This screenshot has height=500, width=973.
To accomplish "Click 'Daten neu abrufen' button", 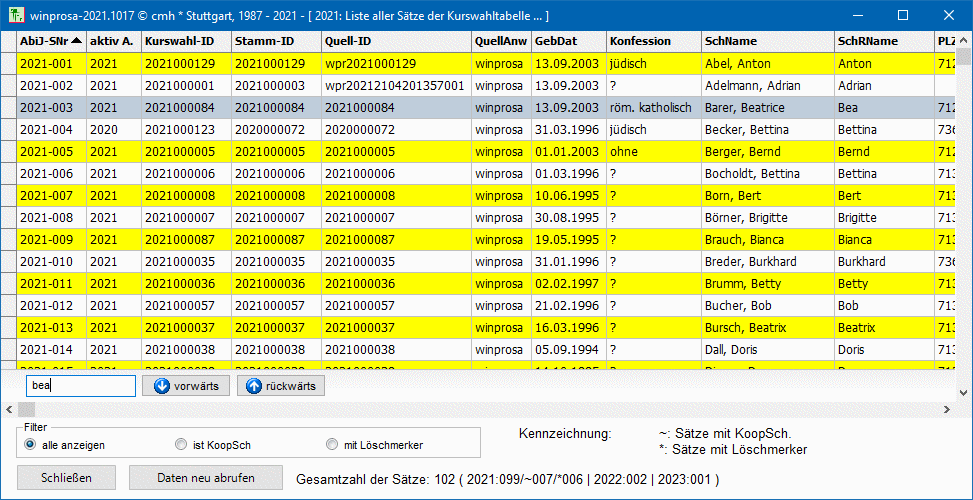I will pos(205,478).
